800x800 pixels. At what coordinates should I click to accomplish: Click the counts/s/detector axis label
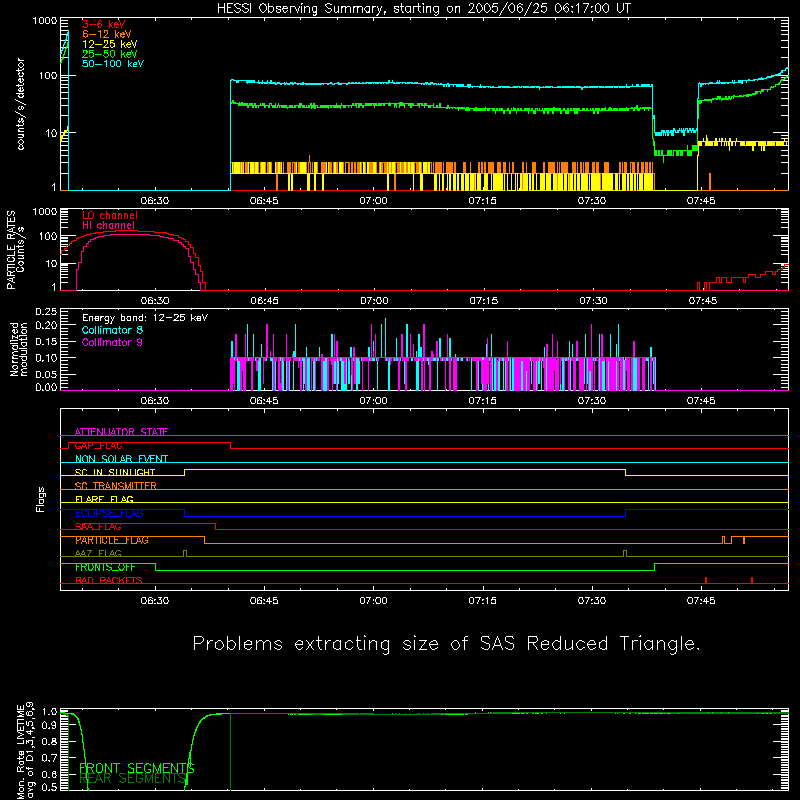coord(20,104)
